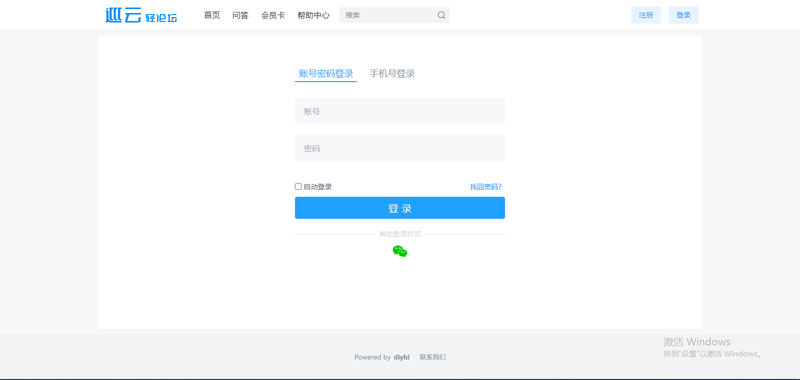The height and width of the screenshot is (380, 800).
Task: Open the 会员卡 page
Action: click(x=273, y=15)
